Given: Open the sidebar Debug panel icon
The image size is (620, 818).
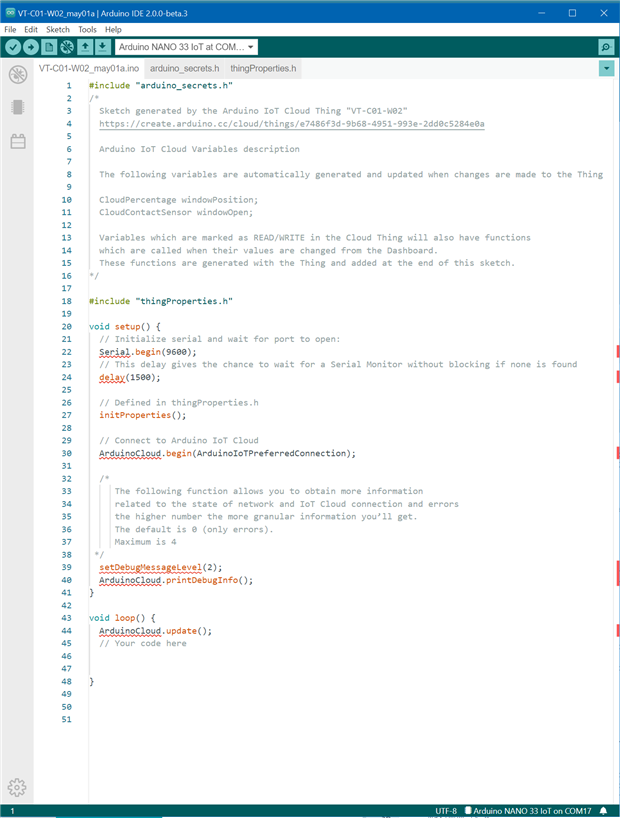Looking at the screenshot, I should 18,75.
